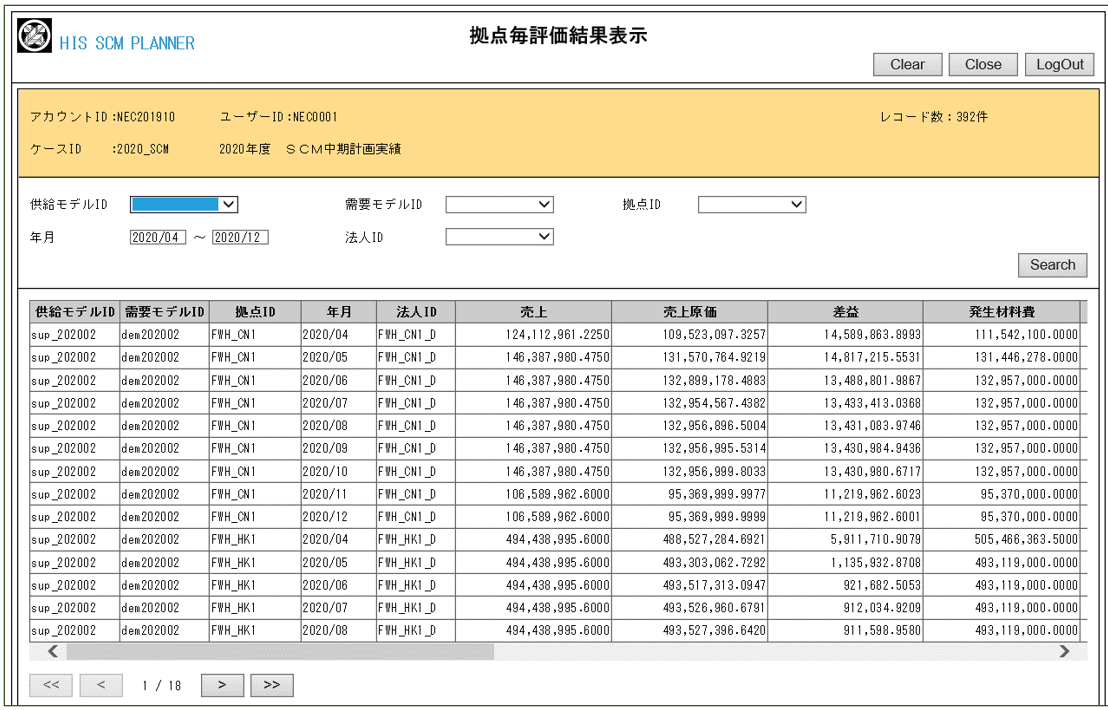
Task: Click the HIS SCM Planner logo icon
Action: (x=36, y=38)
